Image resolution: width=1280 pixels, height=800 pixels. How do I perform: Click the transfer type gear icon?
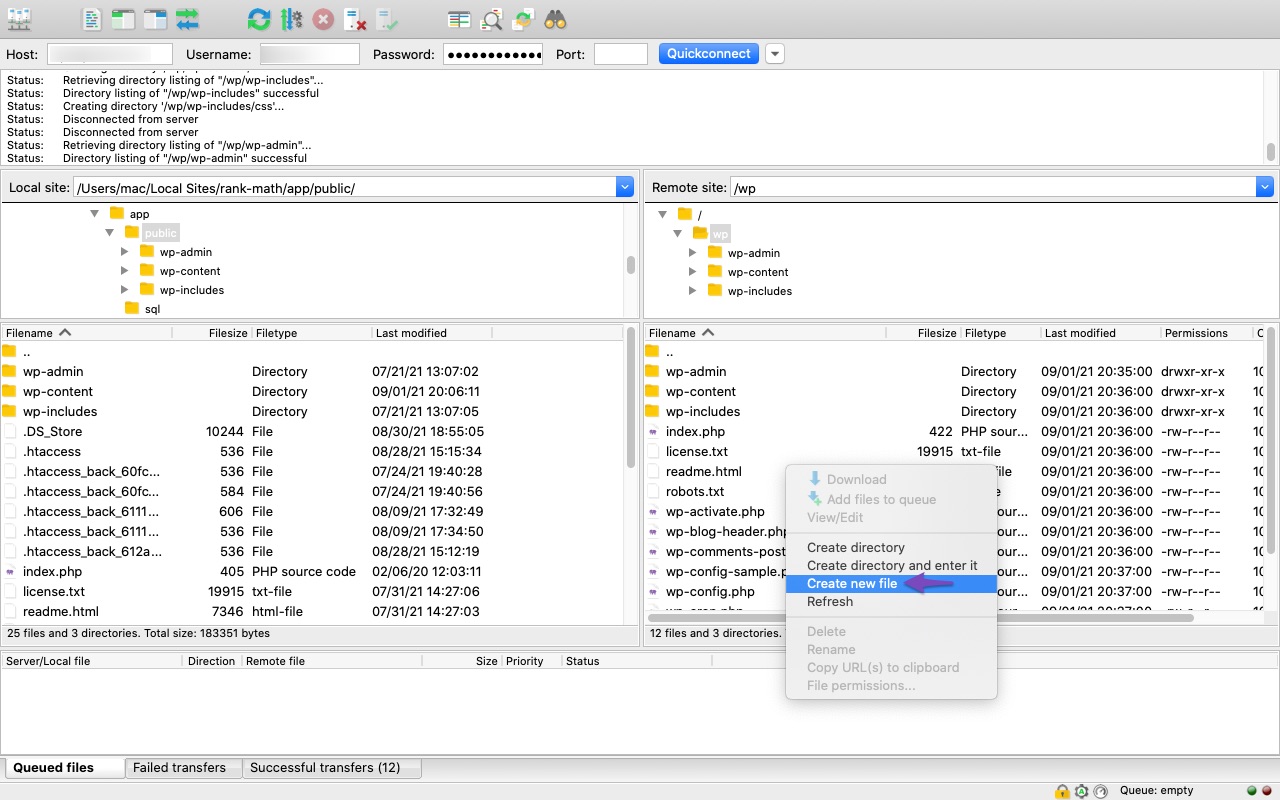pos(1081,791)
